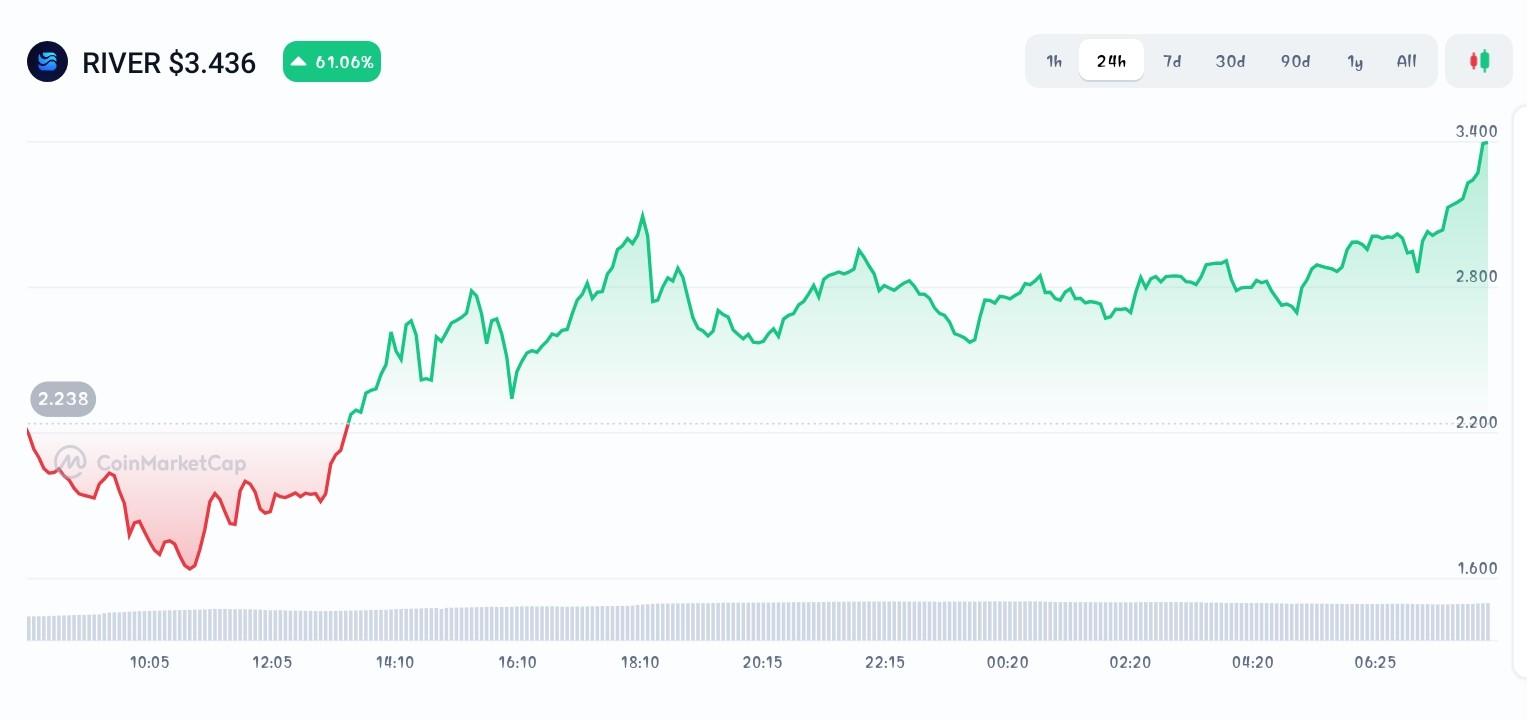Switch chart to 7d range
Image resolution: width=1527 pixels, height=720 pixels.
pyautogui.click(x=1172, y=61)
